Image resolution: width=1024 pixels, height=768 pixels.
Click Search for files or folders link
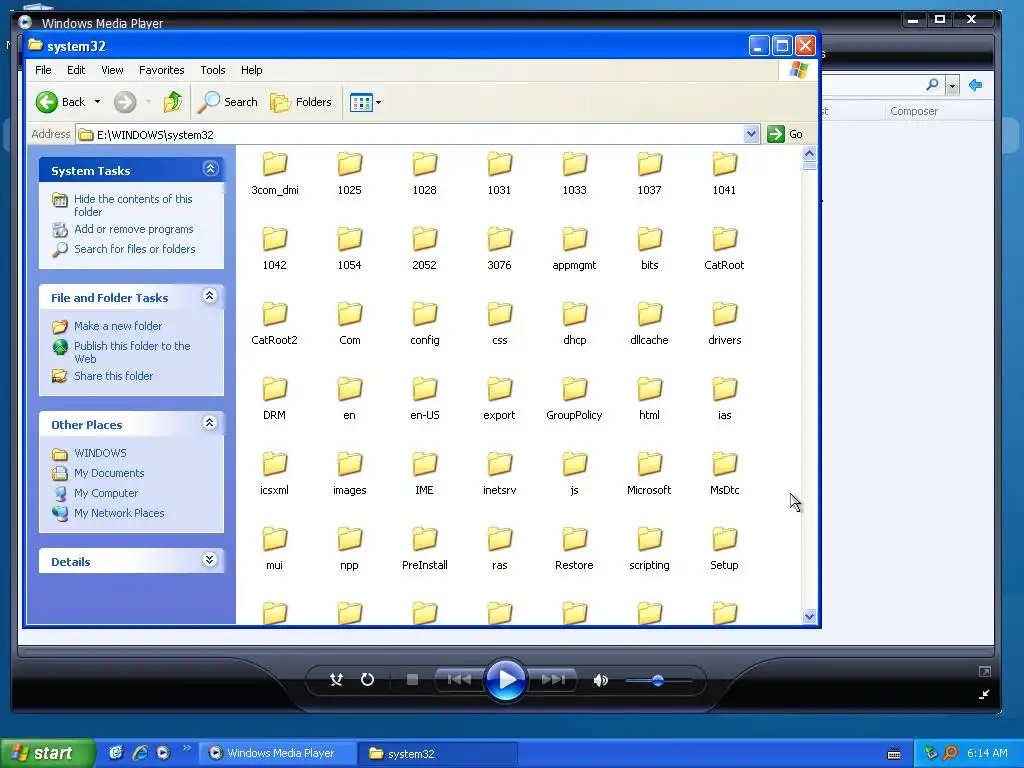[135, 249]
